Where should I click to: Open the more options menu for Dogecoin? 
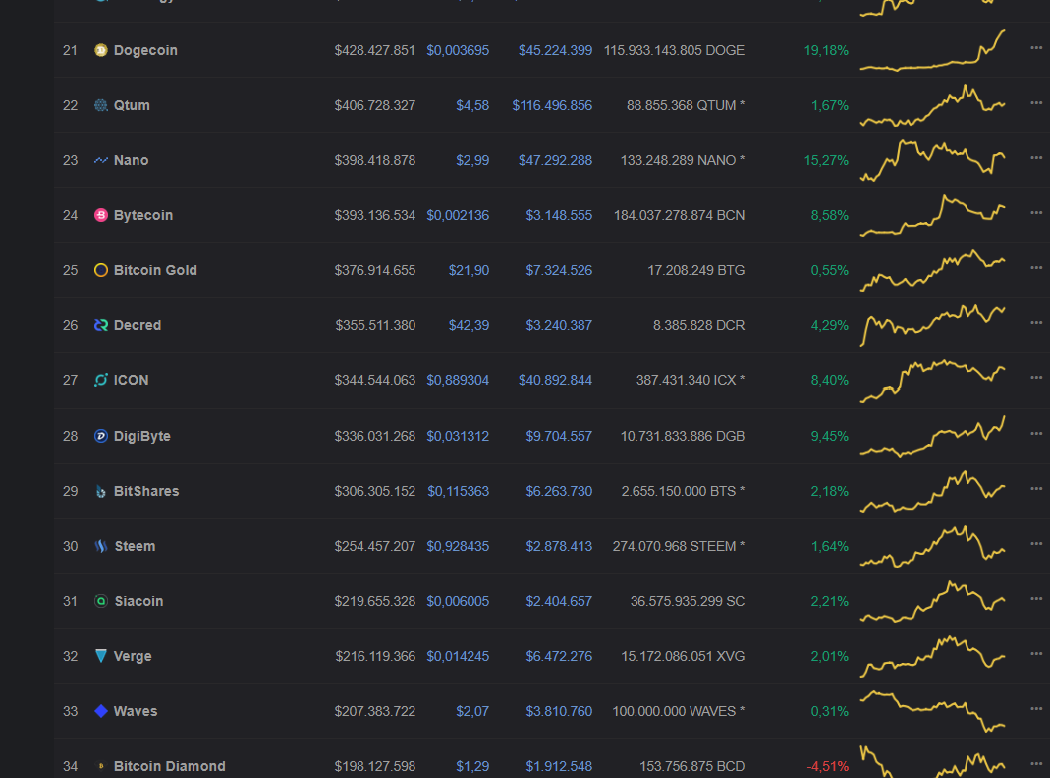click(x=1036, y=48)
